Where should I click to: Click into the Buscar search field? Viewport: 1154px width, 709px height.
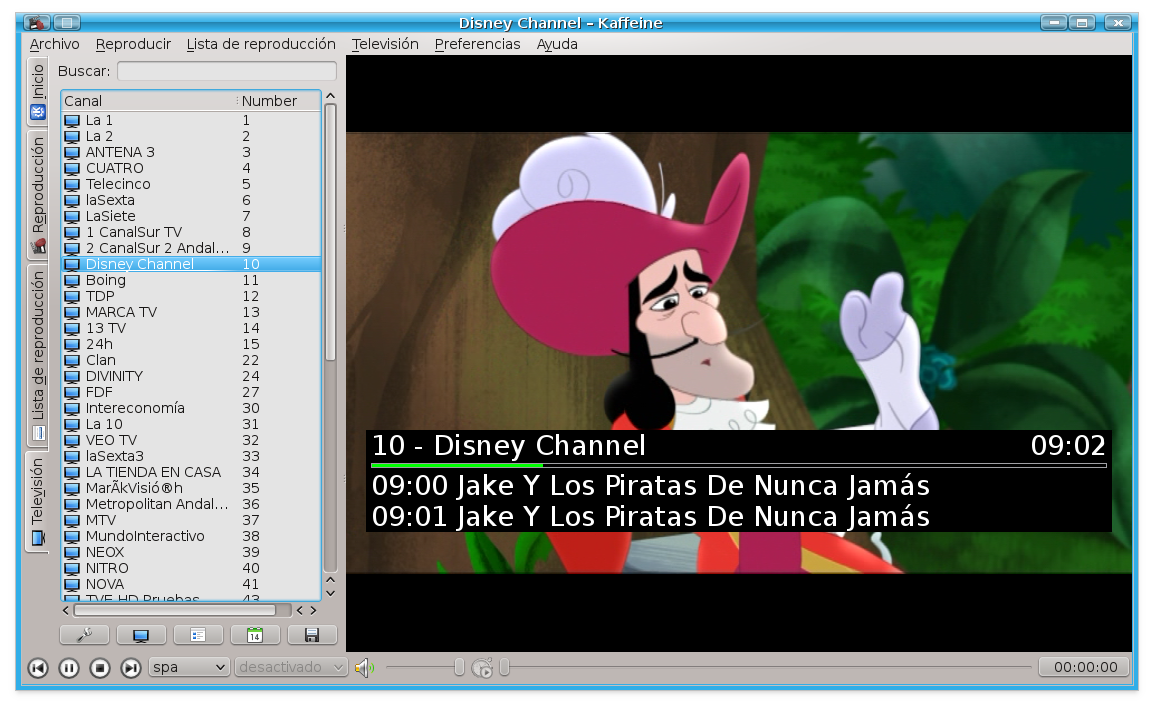coord(227,71)
